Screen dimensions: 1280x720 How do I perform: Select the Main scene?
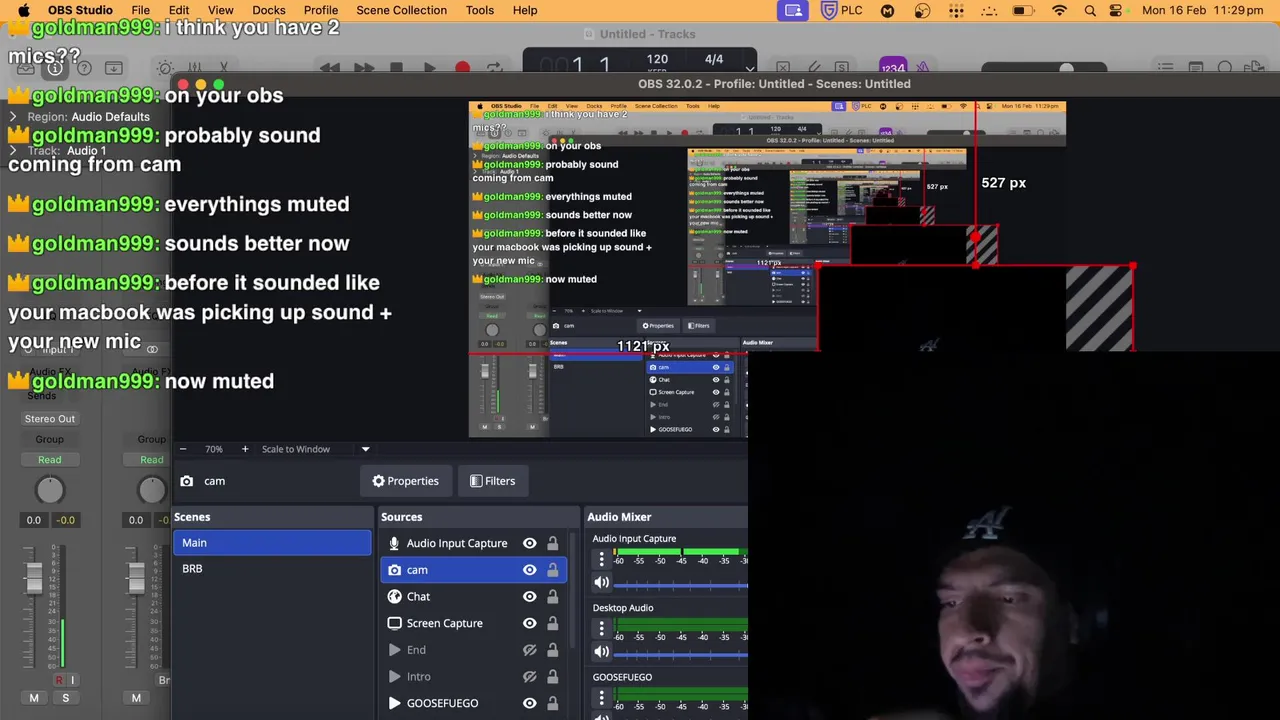point(272,543)
